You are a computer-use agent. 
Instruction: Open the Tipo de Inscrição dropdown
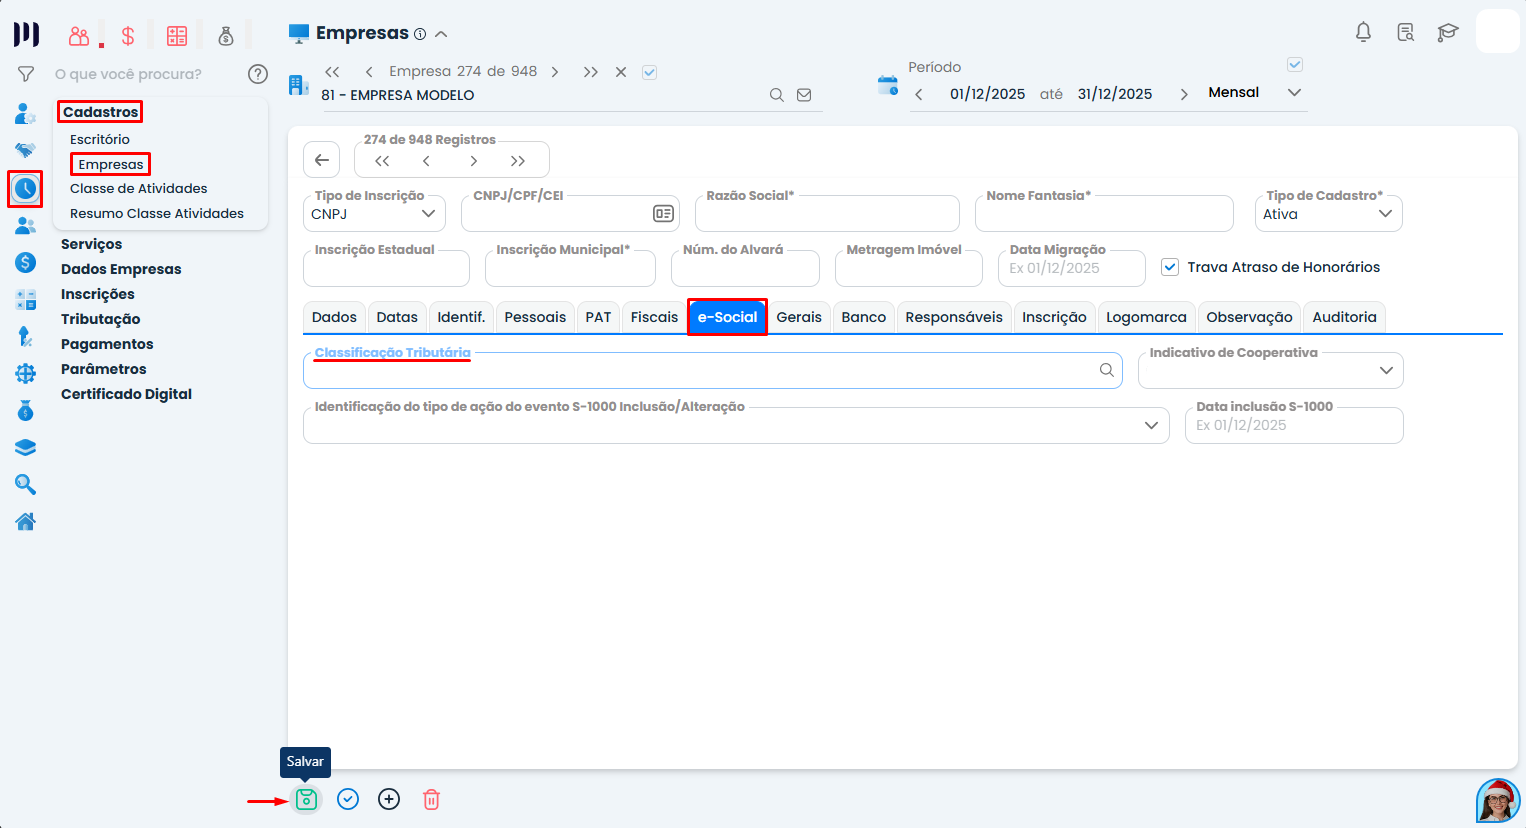[x=374, y=214]
